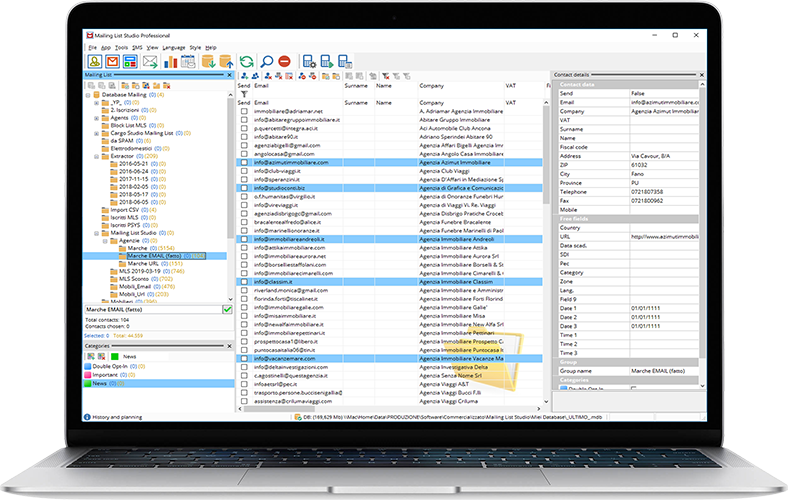Click the rightmost calculator toolbar icon
This screenshot has height=500, width=788.
[x=345, y=62]
